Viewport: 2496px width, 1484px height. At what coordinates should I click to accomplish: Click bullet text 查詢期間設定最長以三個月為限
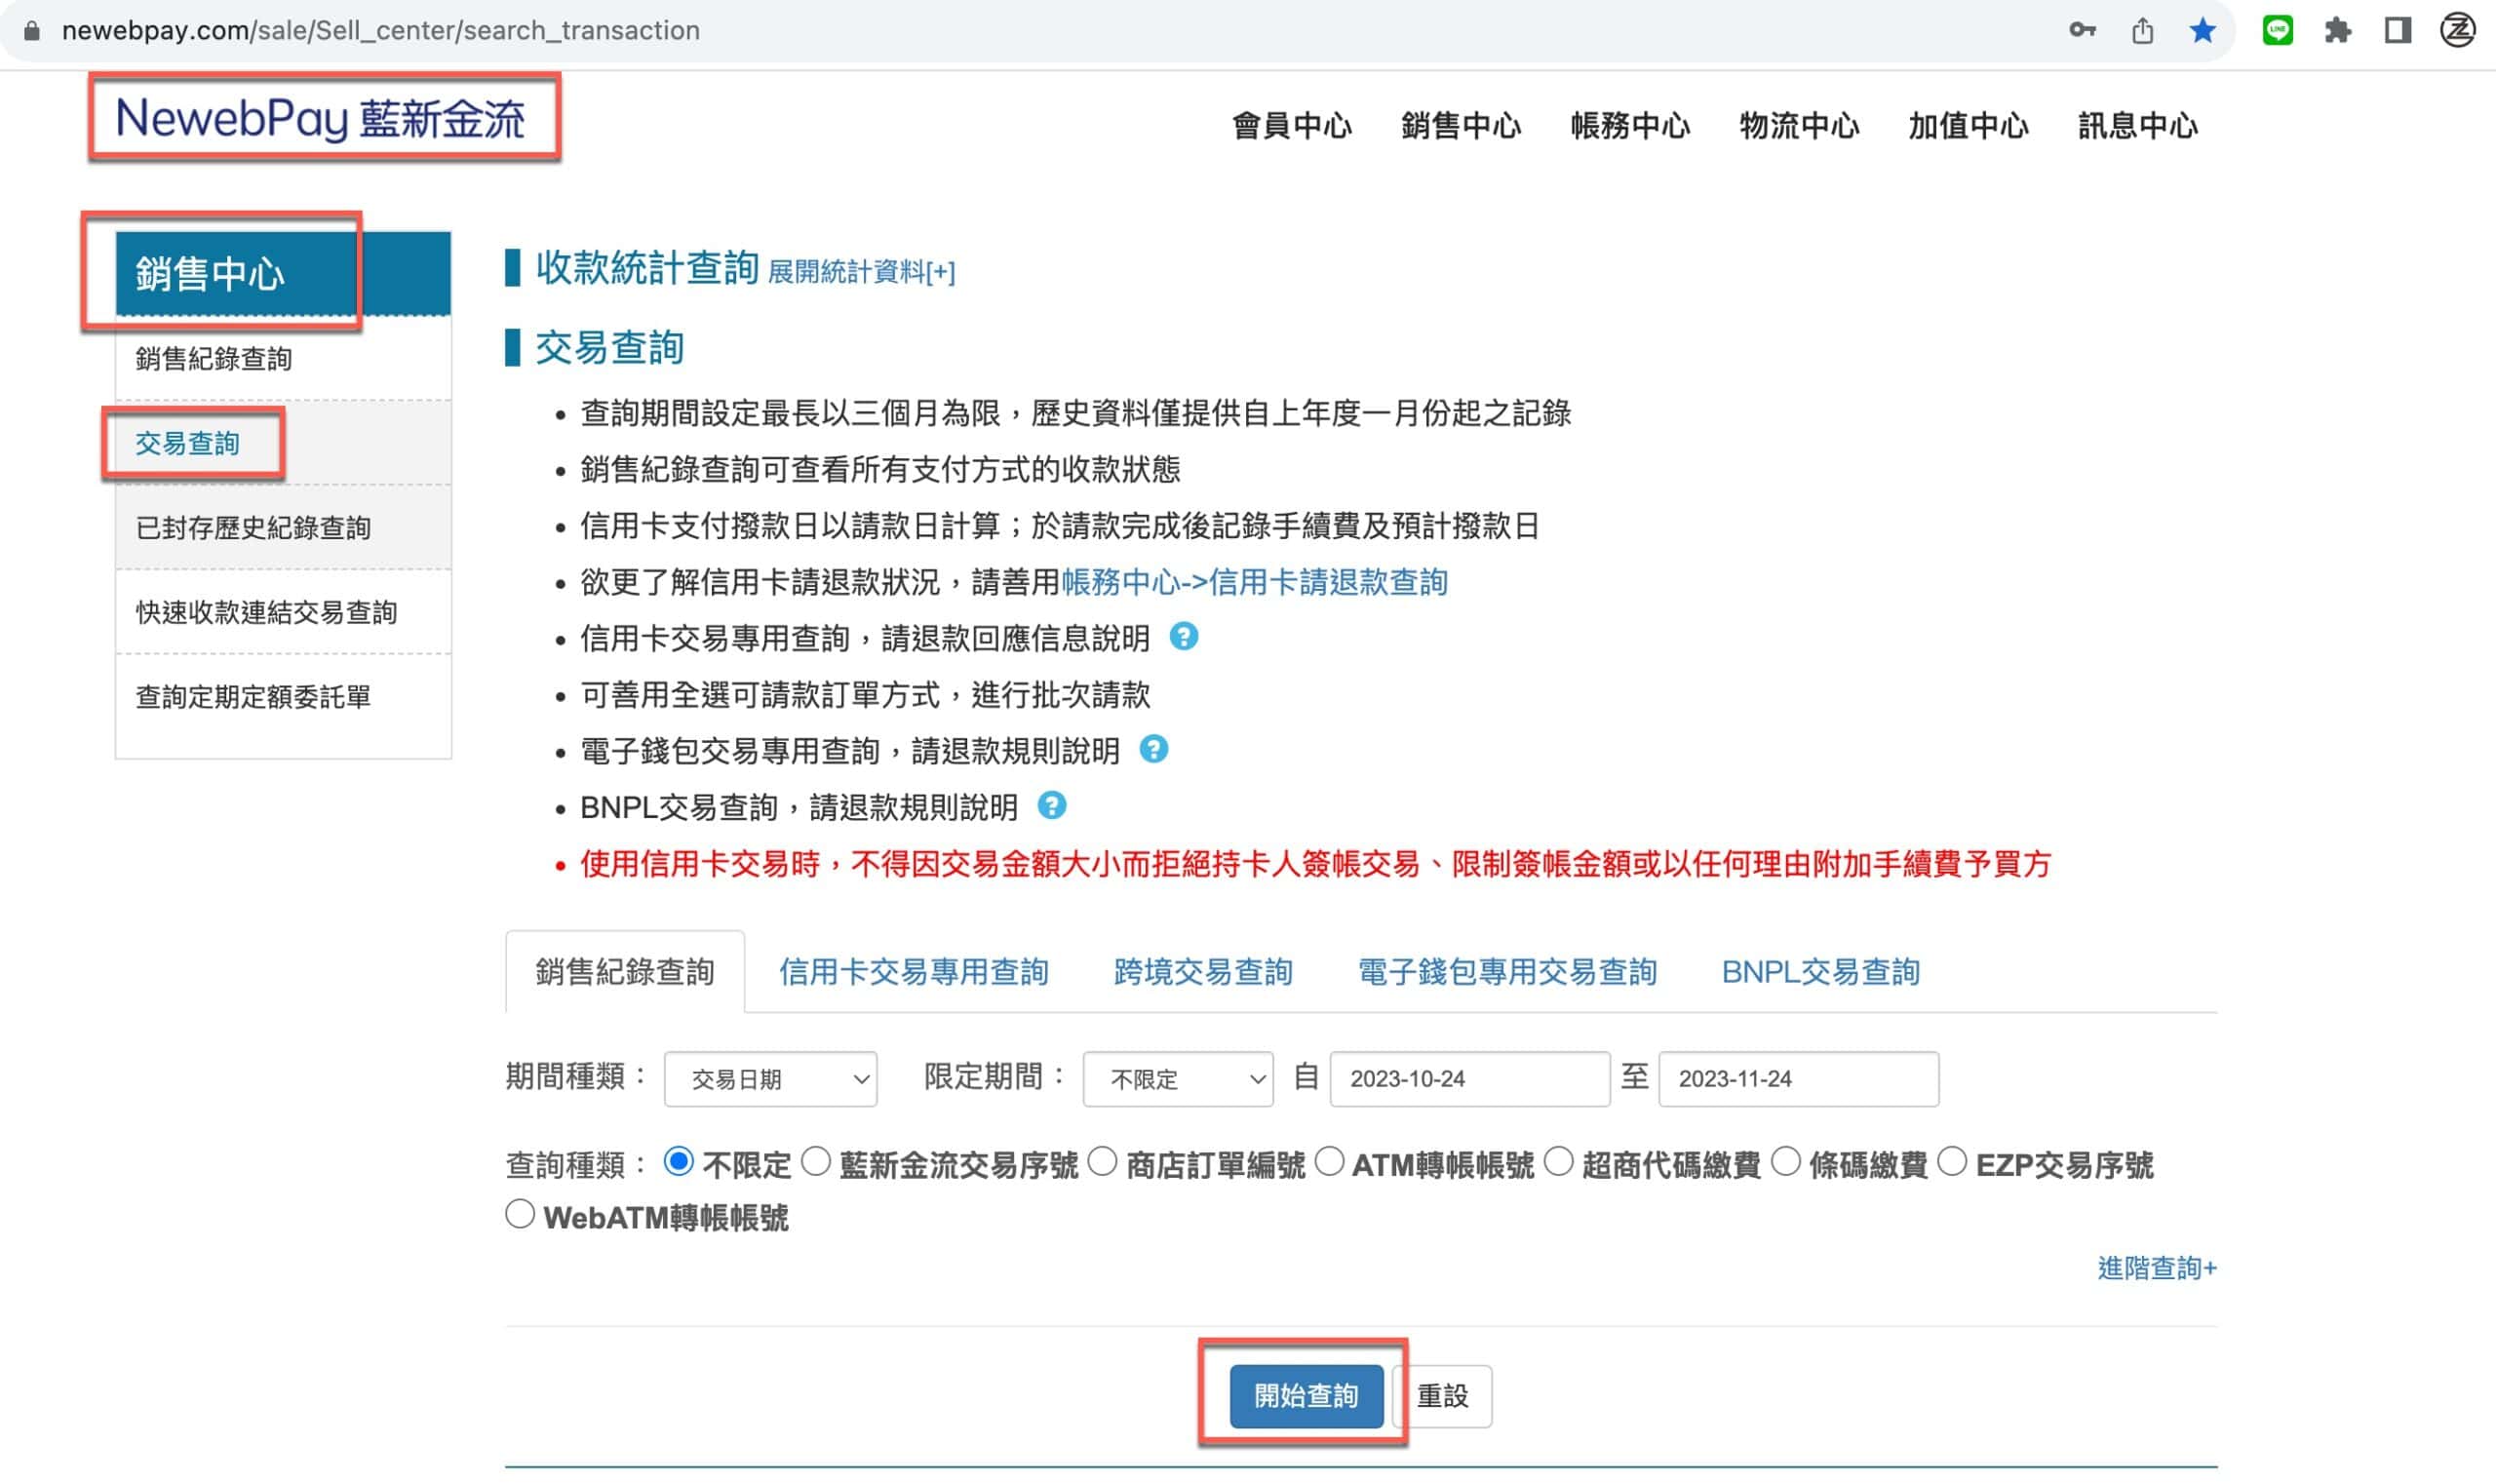[x=1075, y=413]
